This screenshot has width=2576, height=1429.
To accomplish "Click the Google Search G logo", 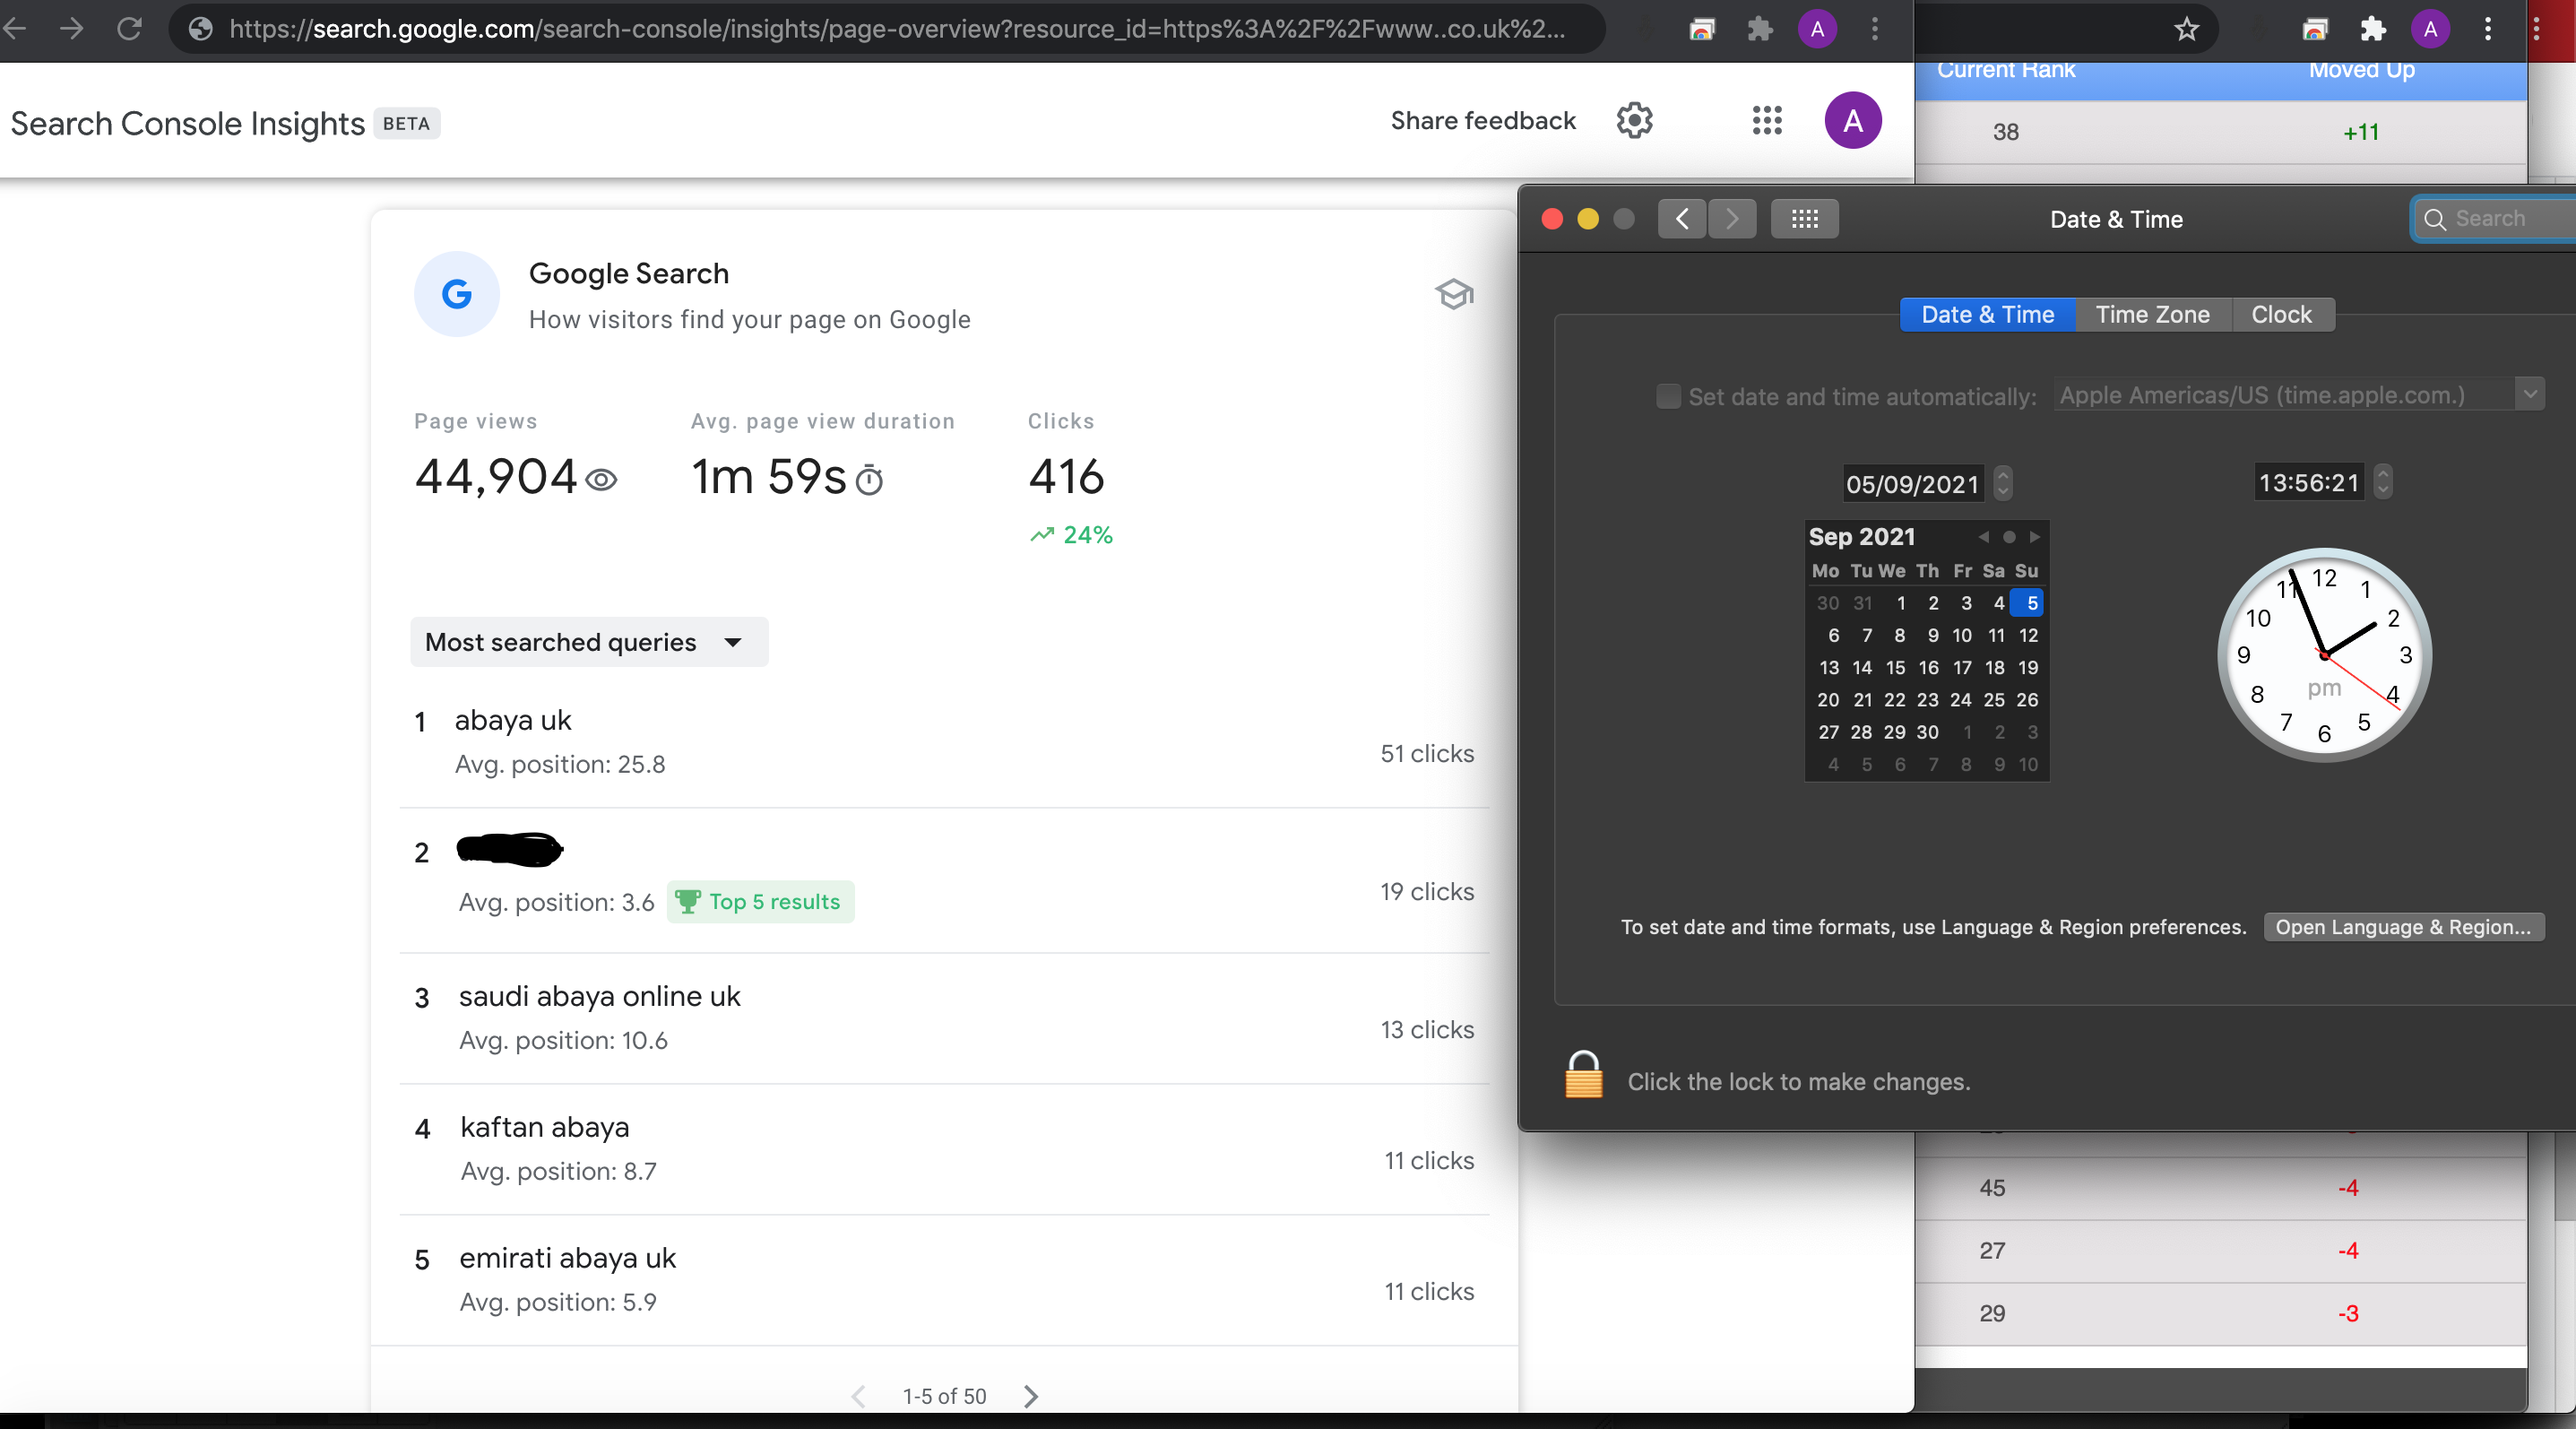I will click(x=457, y=294).
